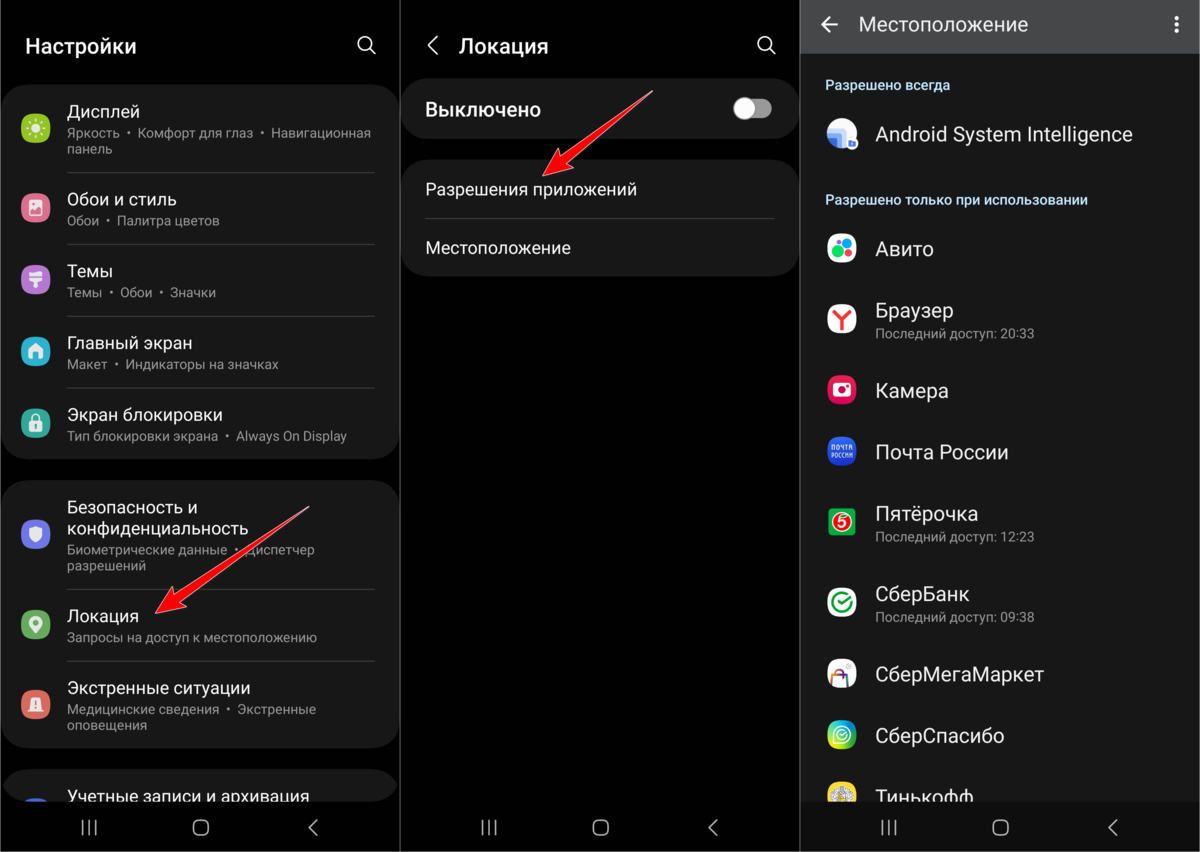Select the Камера app name
This screenshot has height=852, width=1200.
[x=912, y=391]
